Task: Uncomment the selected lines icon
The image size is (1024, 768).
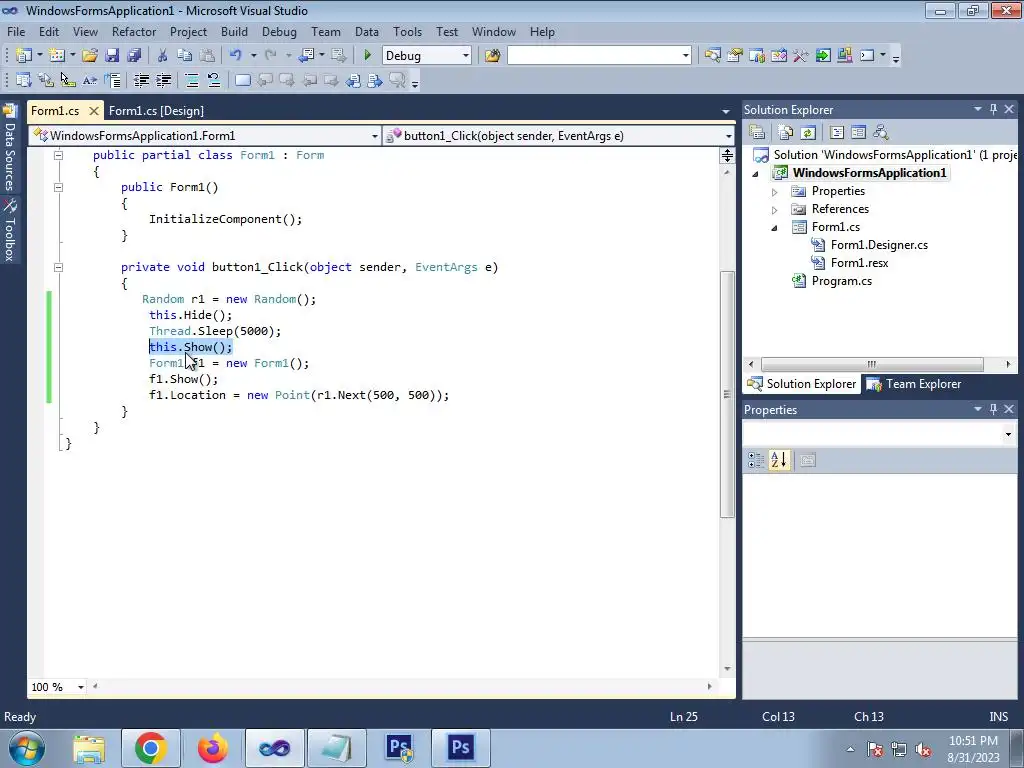Action: click(x=214, y=80)
